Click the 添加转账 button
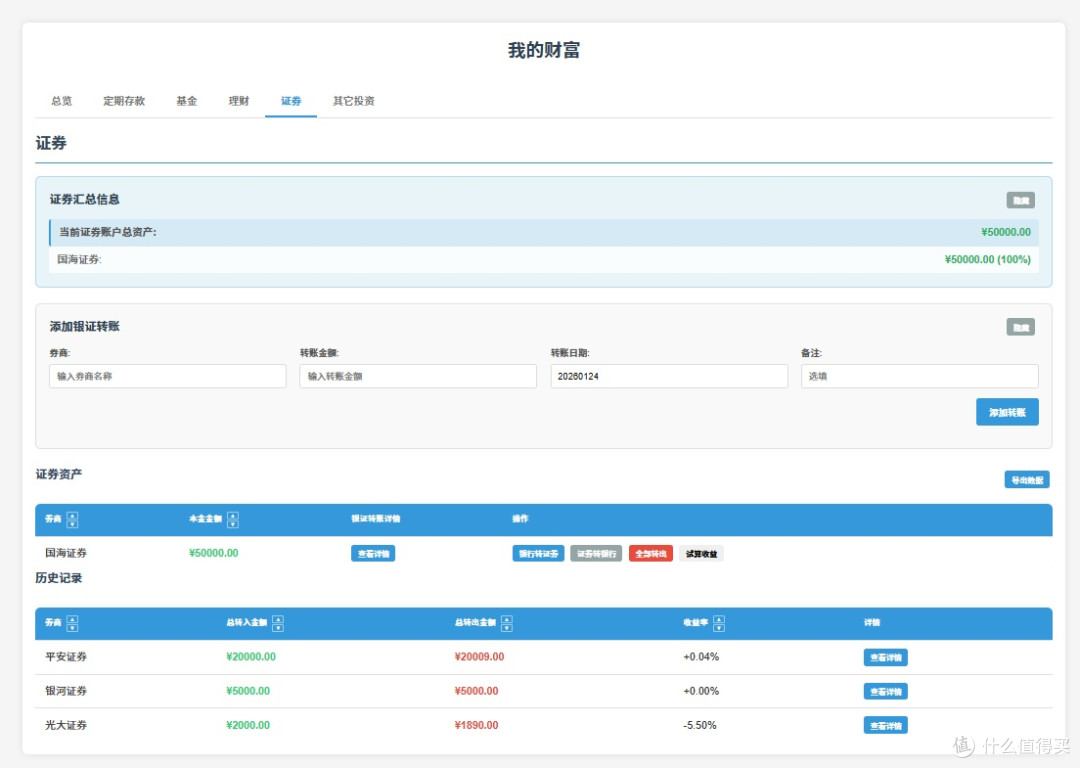This screenshot has height=768, width=1080. 1007,412
